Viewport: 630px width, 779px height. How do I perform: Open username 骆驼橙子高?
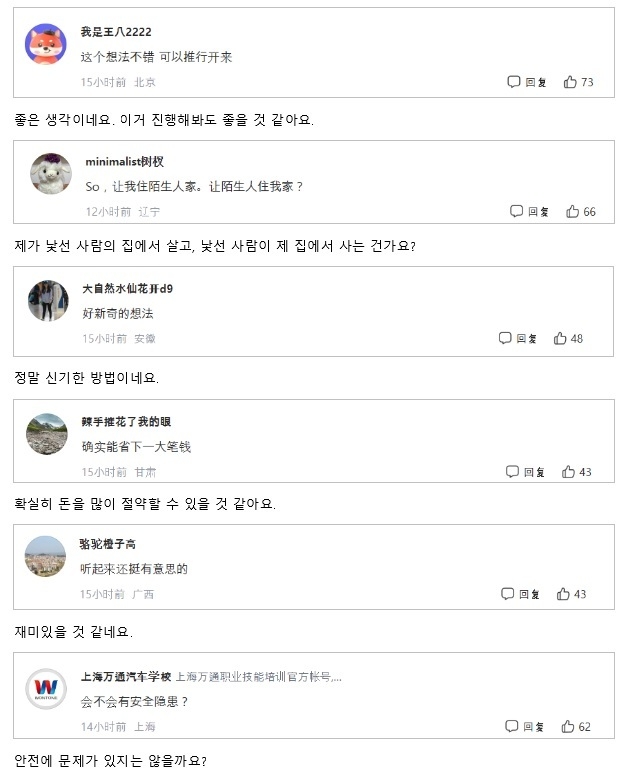(x=108, y=544)
